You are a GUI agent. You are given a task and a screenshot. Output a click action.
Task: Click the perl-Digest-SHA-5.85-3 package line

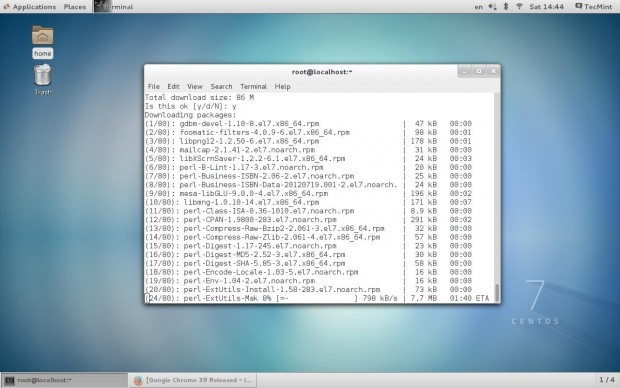click(308, 263)
